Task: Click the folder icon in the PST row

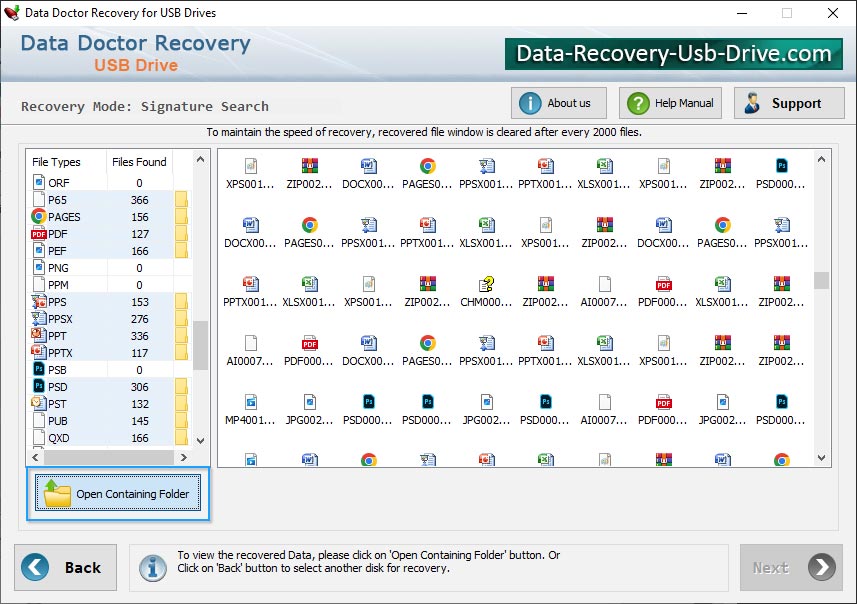Action: point(181,403)
